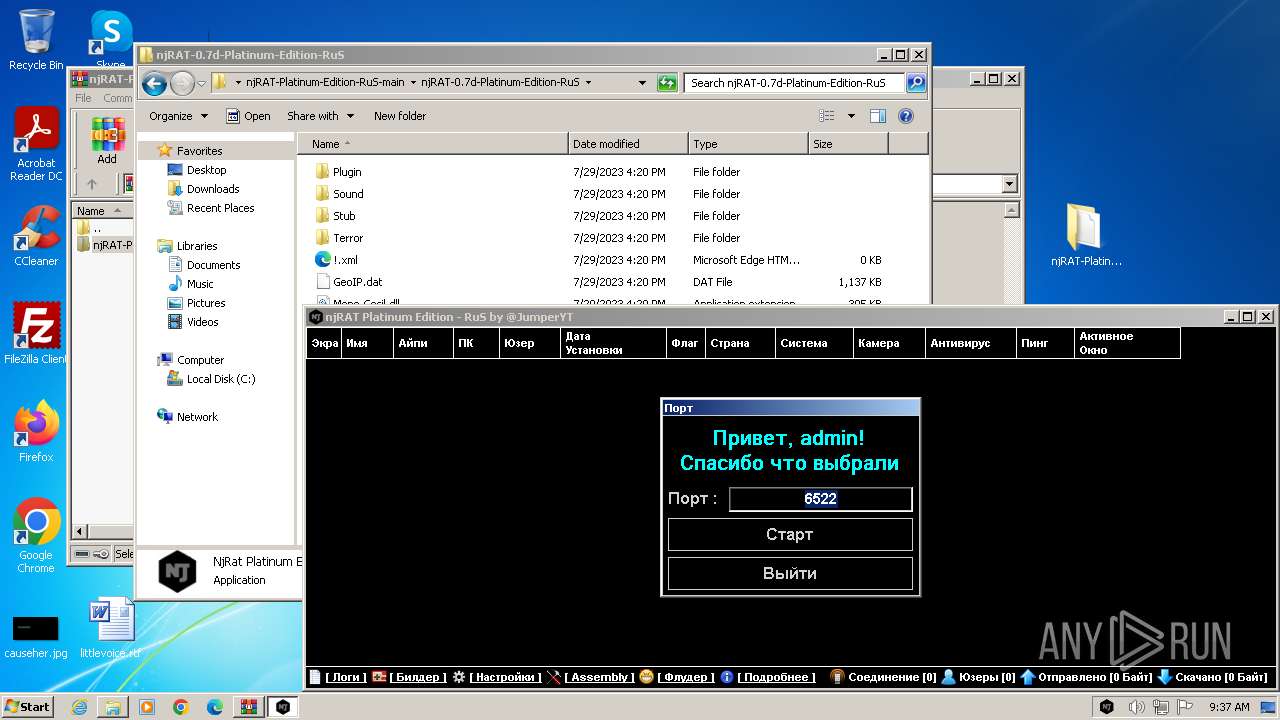Select Recent Places in navigation pane
Screen dimensions: 1280x720
pyautogui.click(x=220, y=208)
